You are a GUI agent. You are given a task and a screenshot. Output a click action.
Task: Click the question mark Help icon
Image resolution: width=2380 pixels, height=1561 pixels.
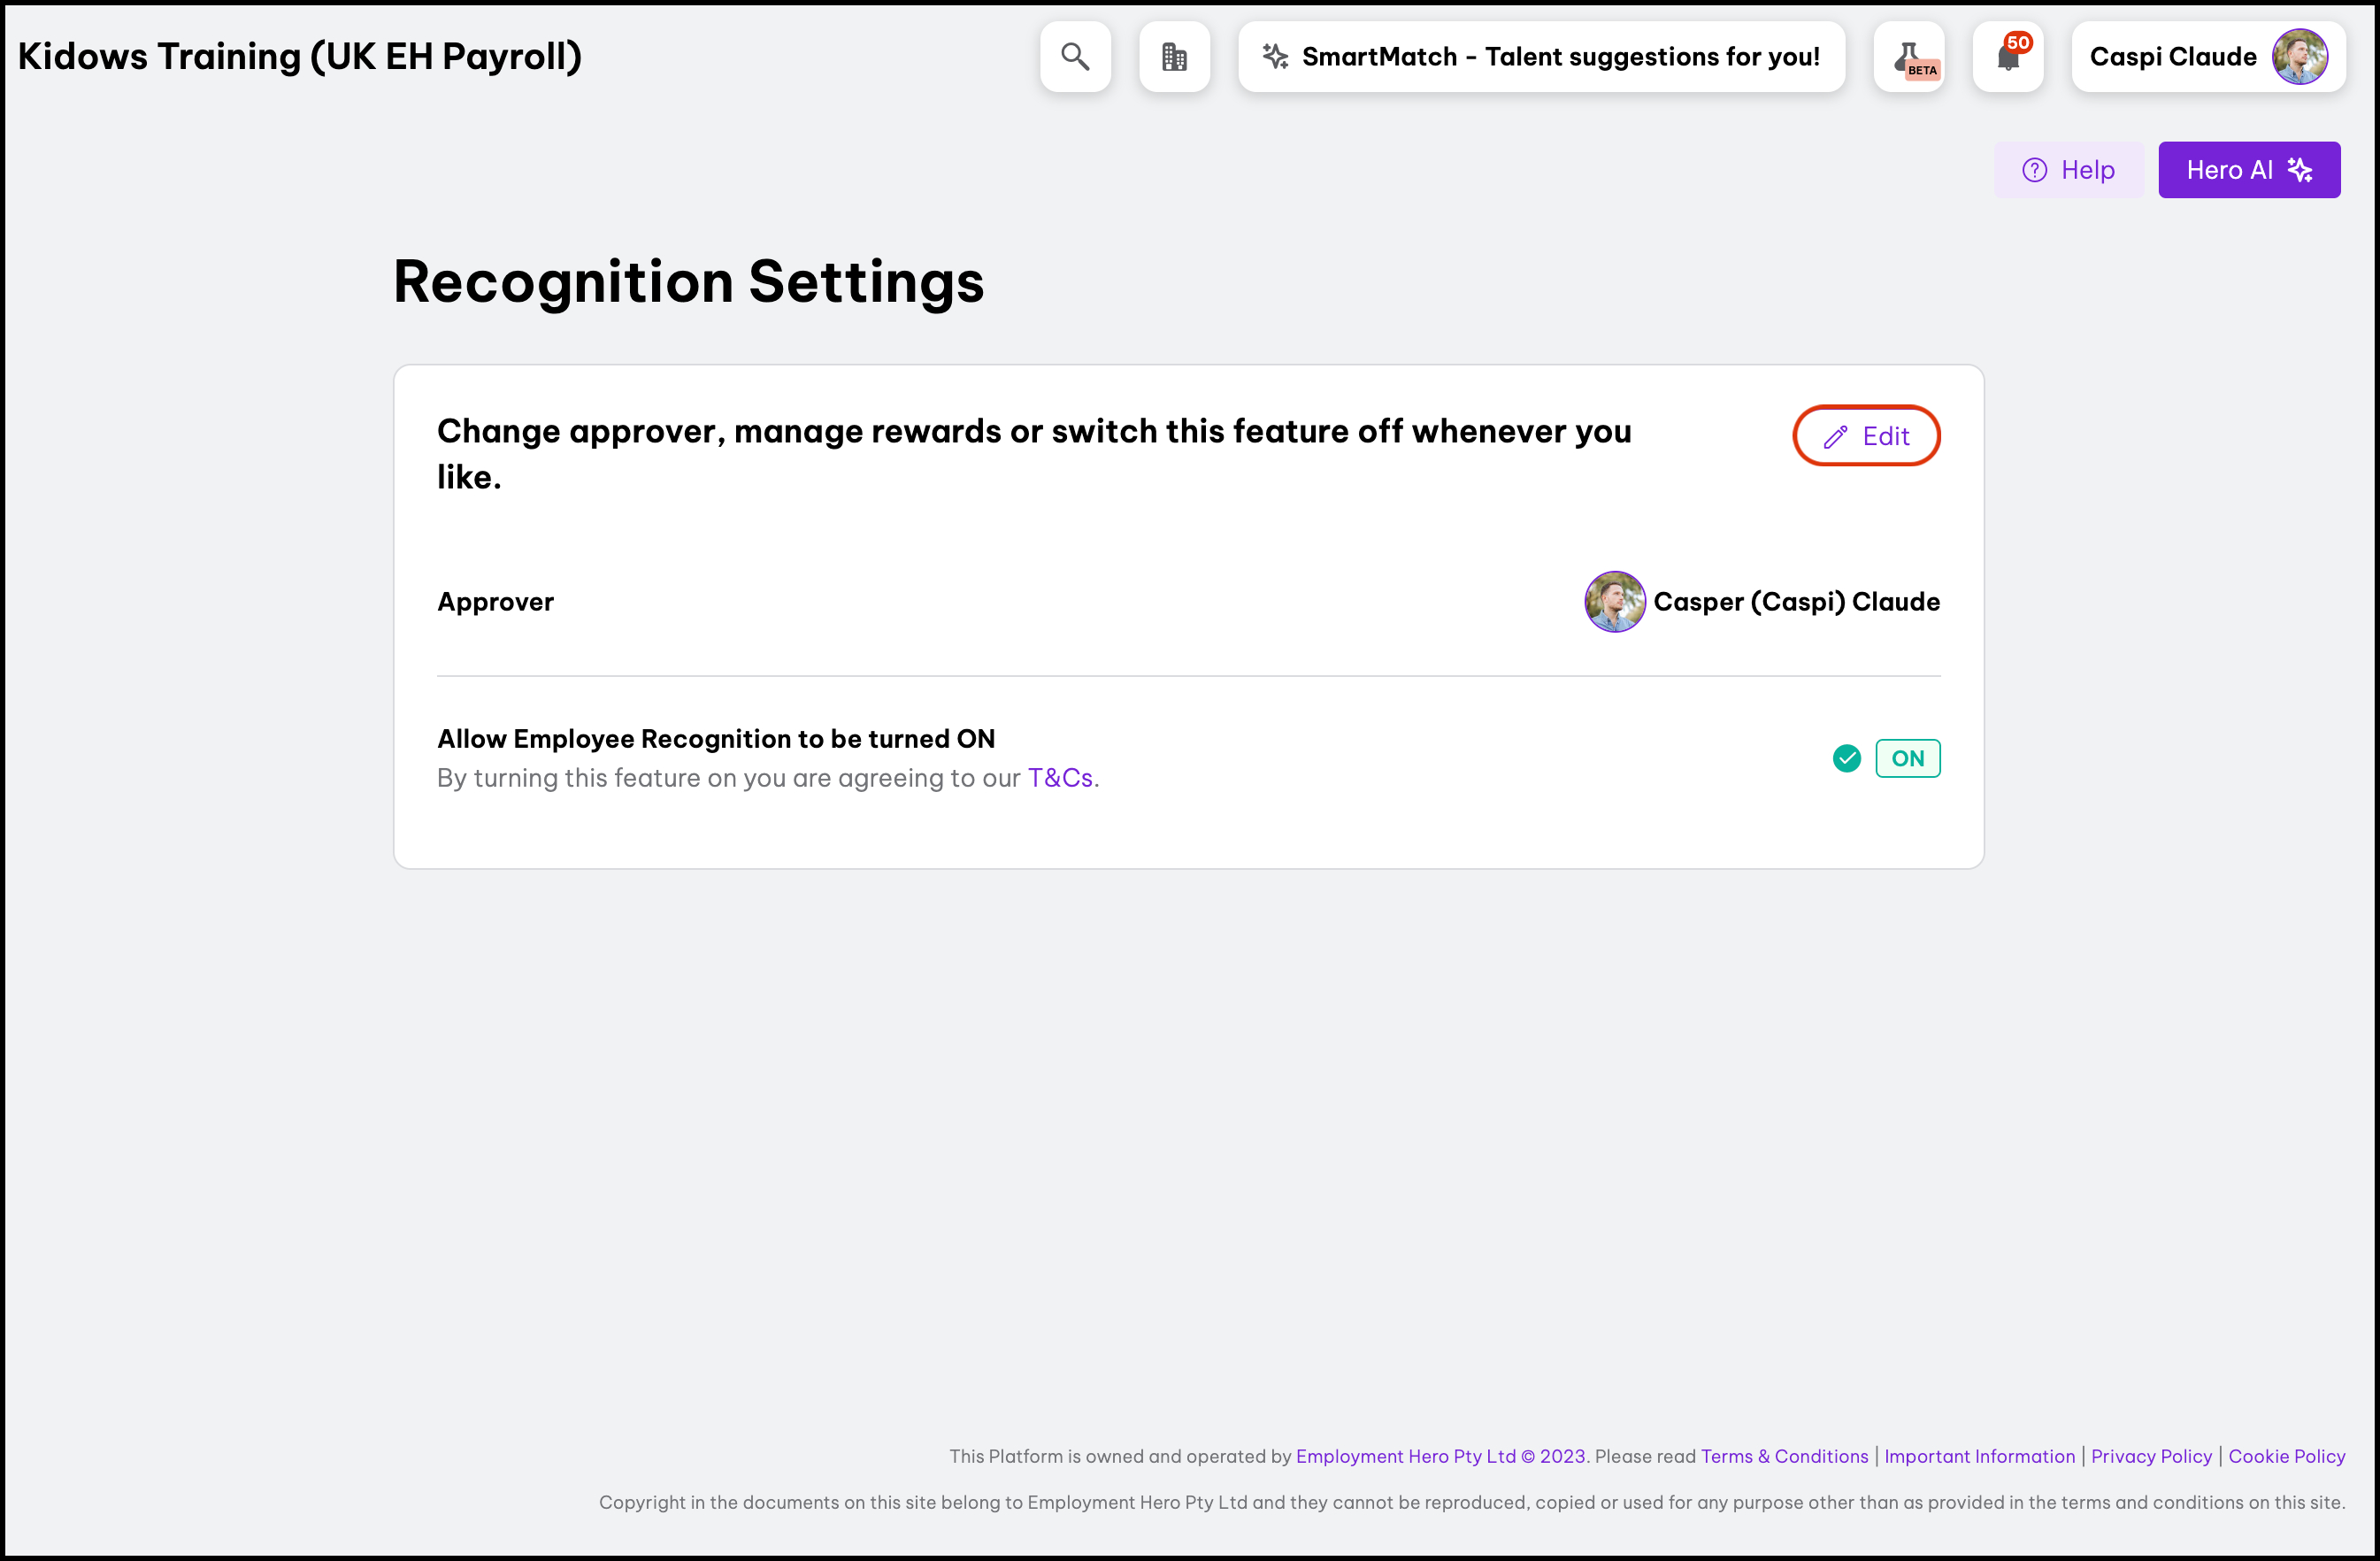coord(2035,170)
